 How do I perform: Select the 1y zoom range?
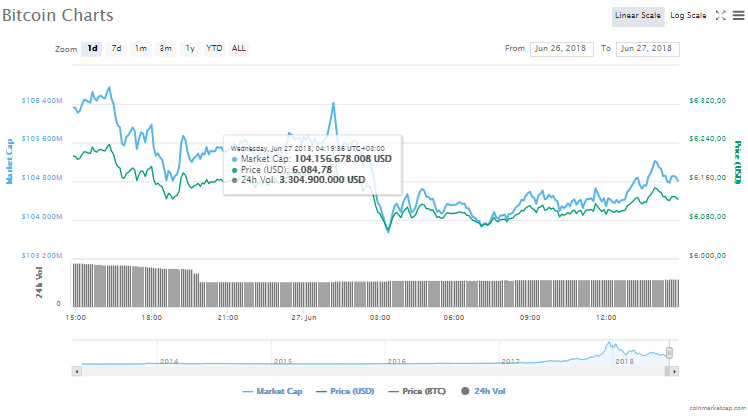[190, 49]
